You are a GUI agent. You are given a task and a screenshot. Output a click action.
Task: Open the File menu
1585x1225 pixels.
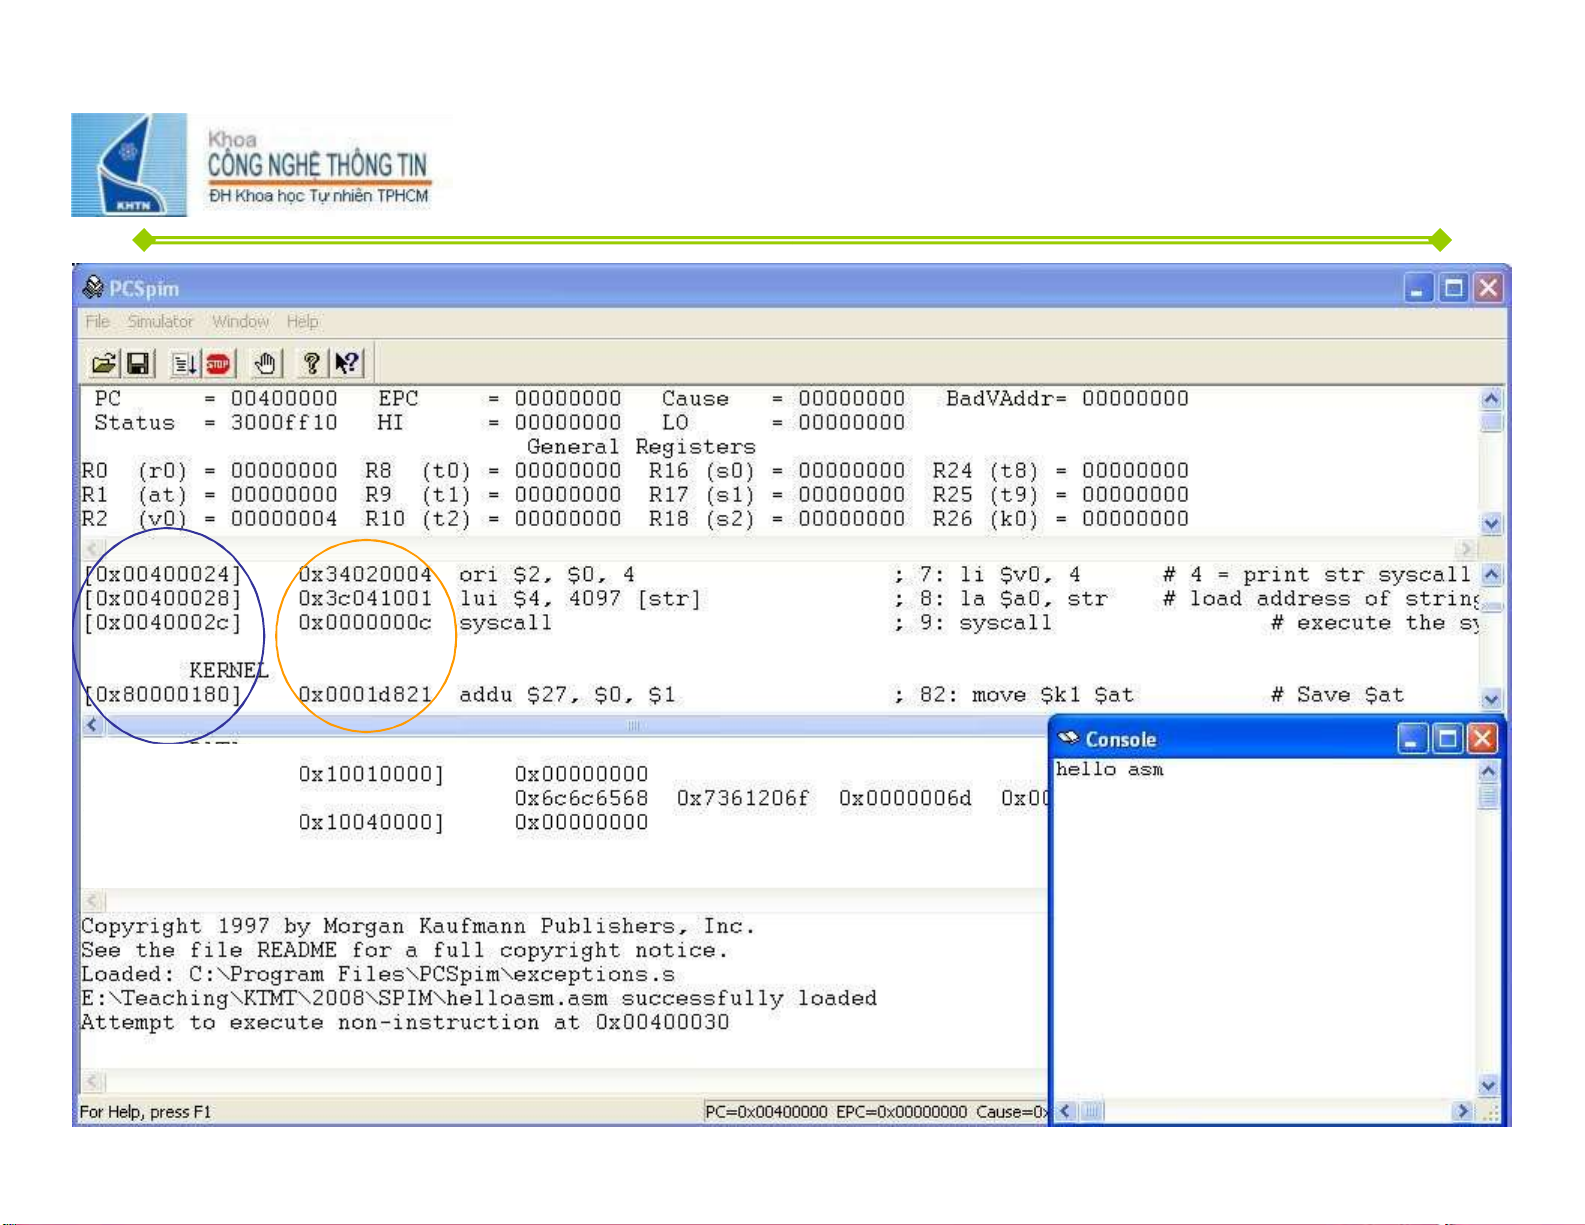point(97,321)
